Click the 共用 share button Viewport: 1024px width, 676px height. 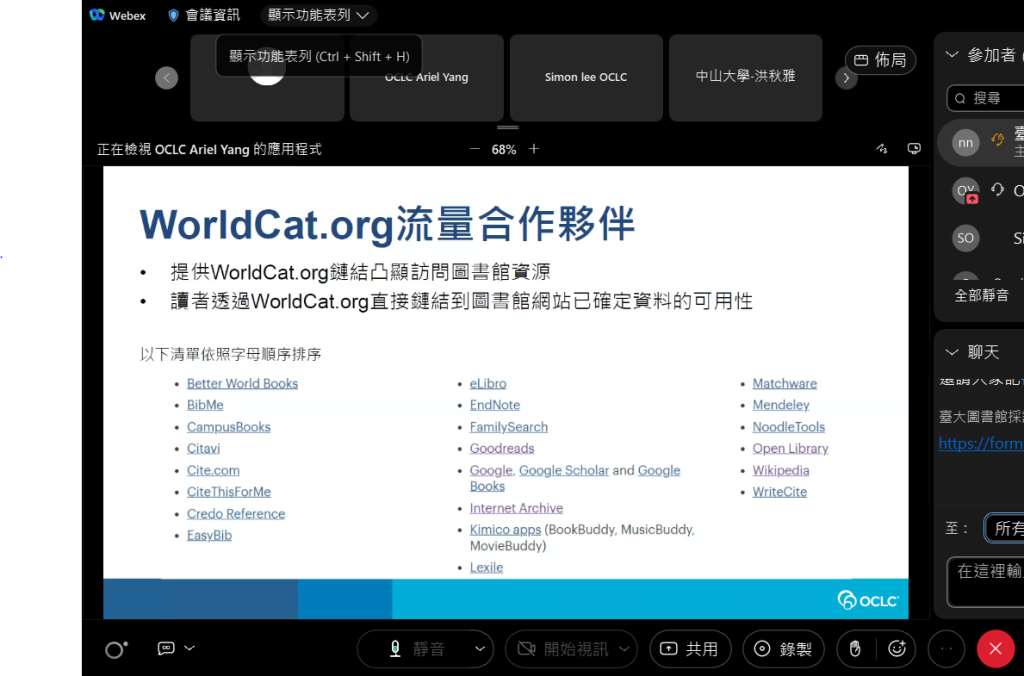[690, 649]
